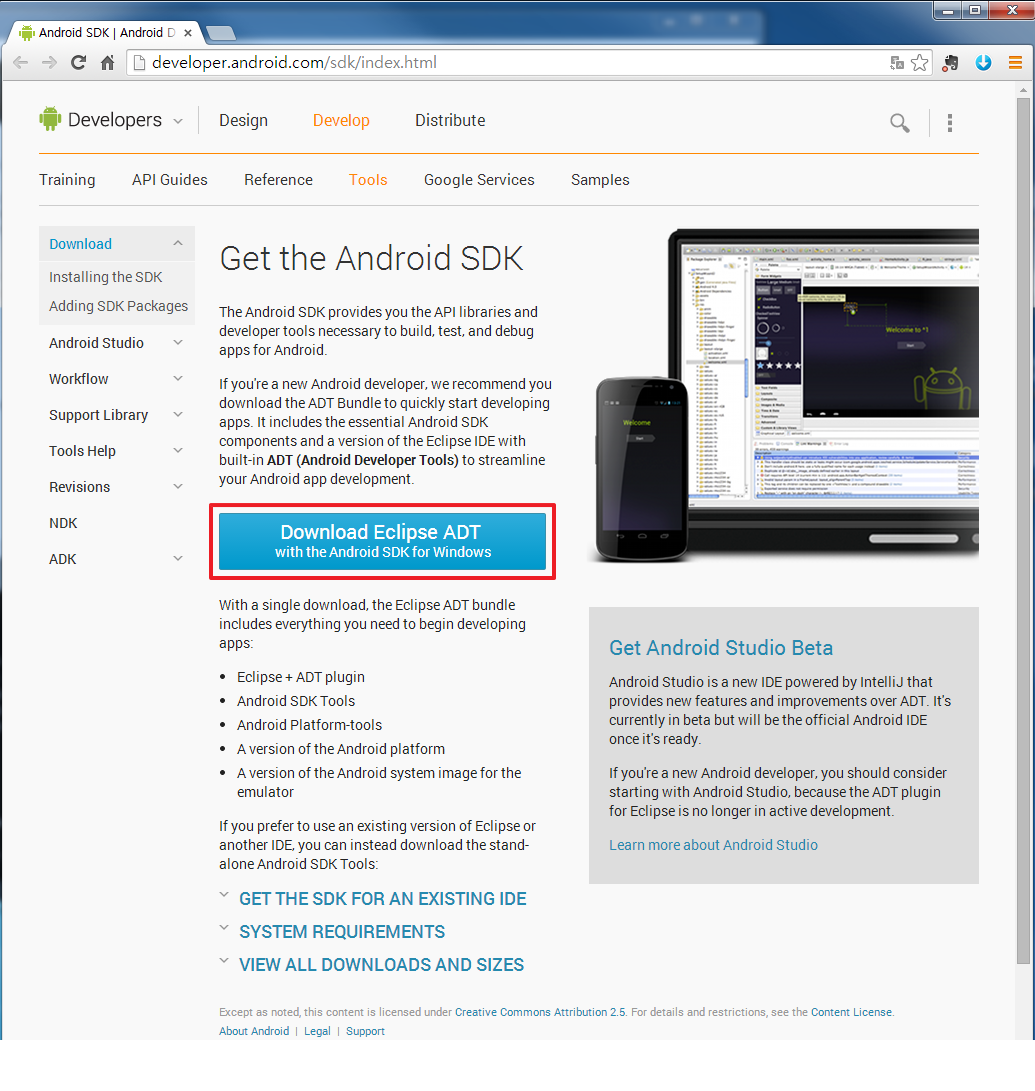The width and height of the screenshot is (1035, 1091).
Task: Follow the Learn more about Android Studio link
Action: pyautogui.click(x=713, y=845)
